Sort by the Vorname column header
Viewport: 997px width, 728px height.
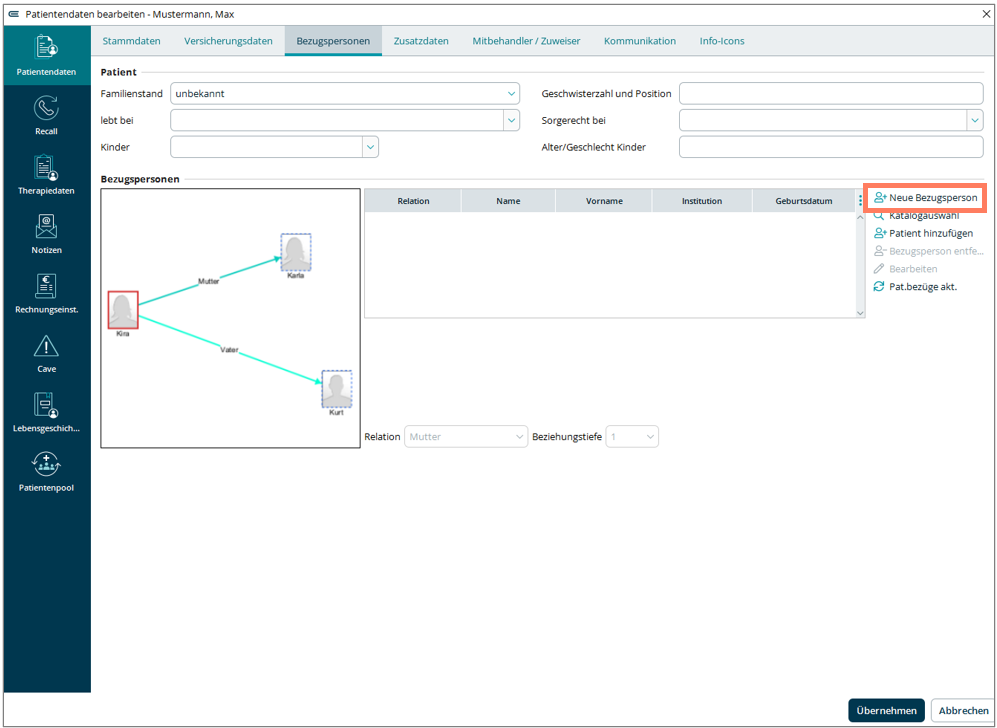[604, 201]
